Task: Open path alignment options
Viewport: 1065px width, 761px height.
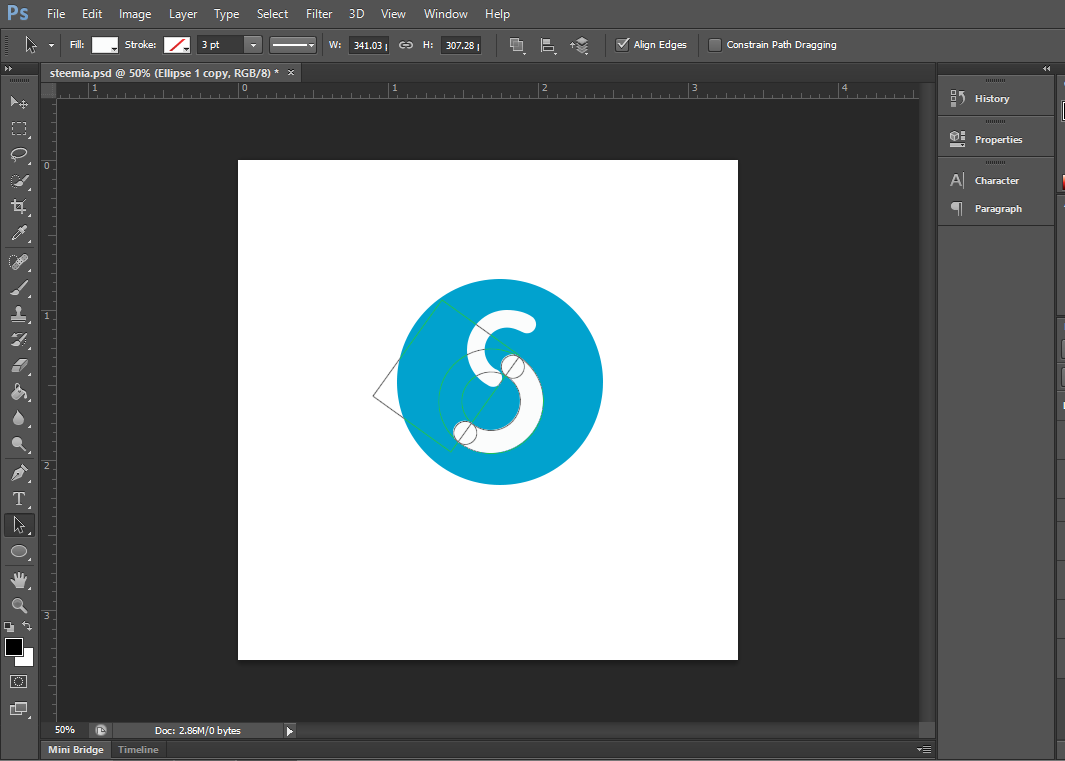Action: [548, 46]
